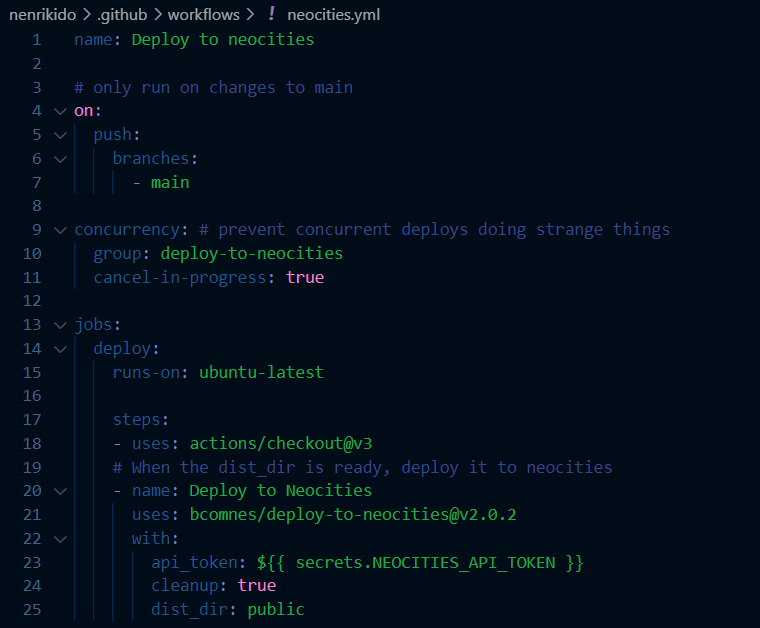
Task: Collapse the 'deploy:' job fold arrow
Action: (60, 348)
